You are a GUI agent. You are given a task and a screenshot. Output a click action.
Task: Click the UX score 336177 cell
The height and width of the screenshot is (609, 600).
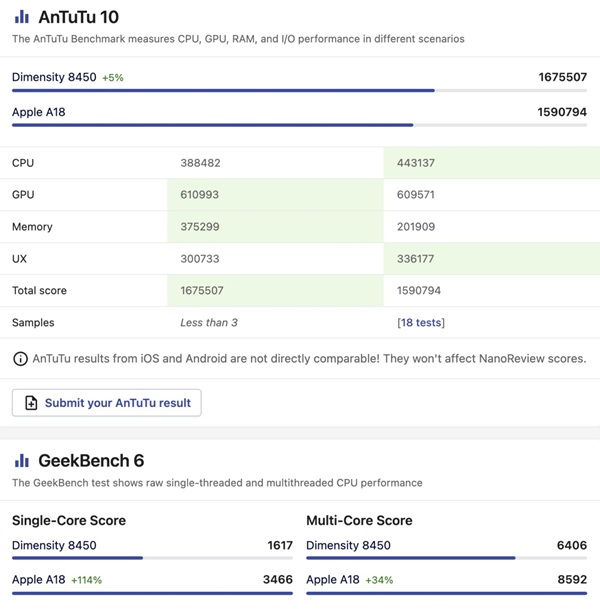point(415,259)
